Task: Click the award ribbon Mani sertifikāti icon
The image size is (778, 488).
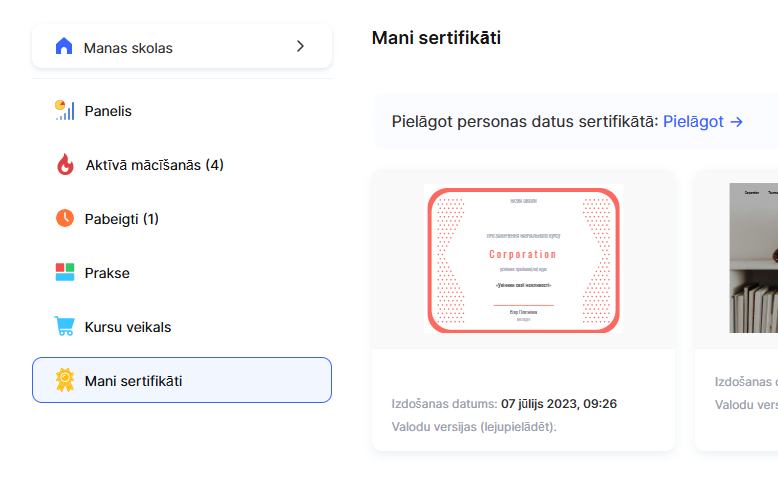Action: coord(65,381)
